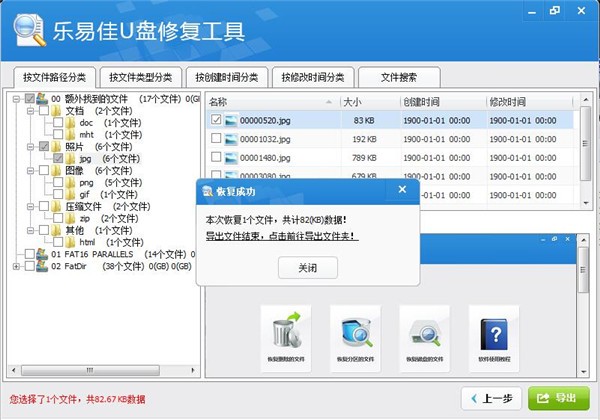Image resolution: width=600 pixels, height=420 pixels.
Task: Open the recover partition files icon
Action: click(355, 332)
